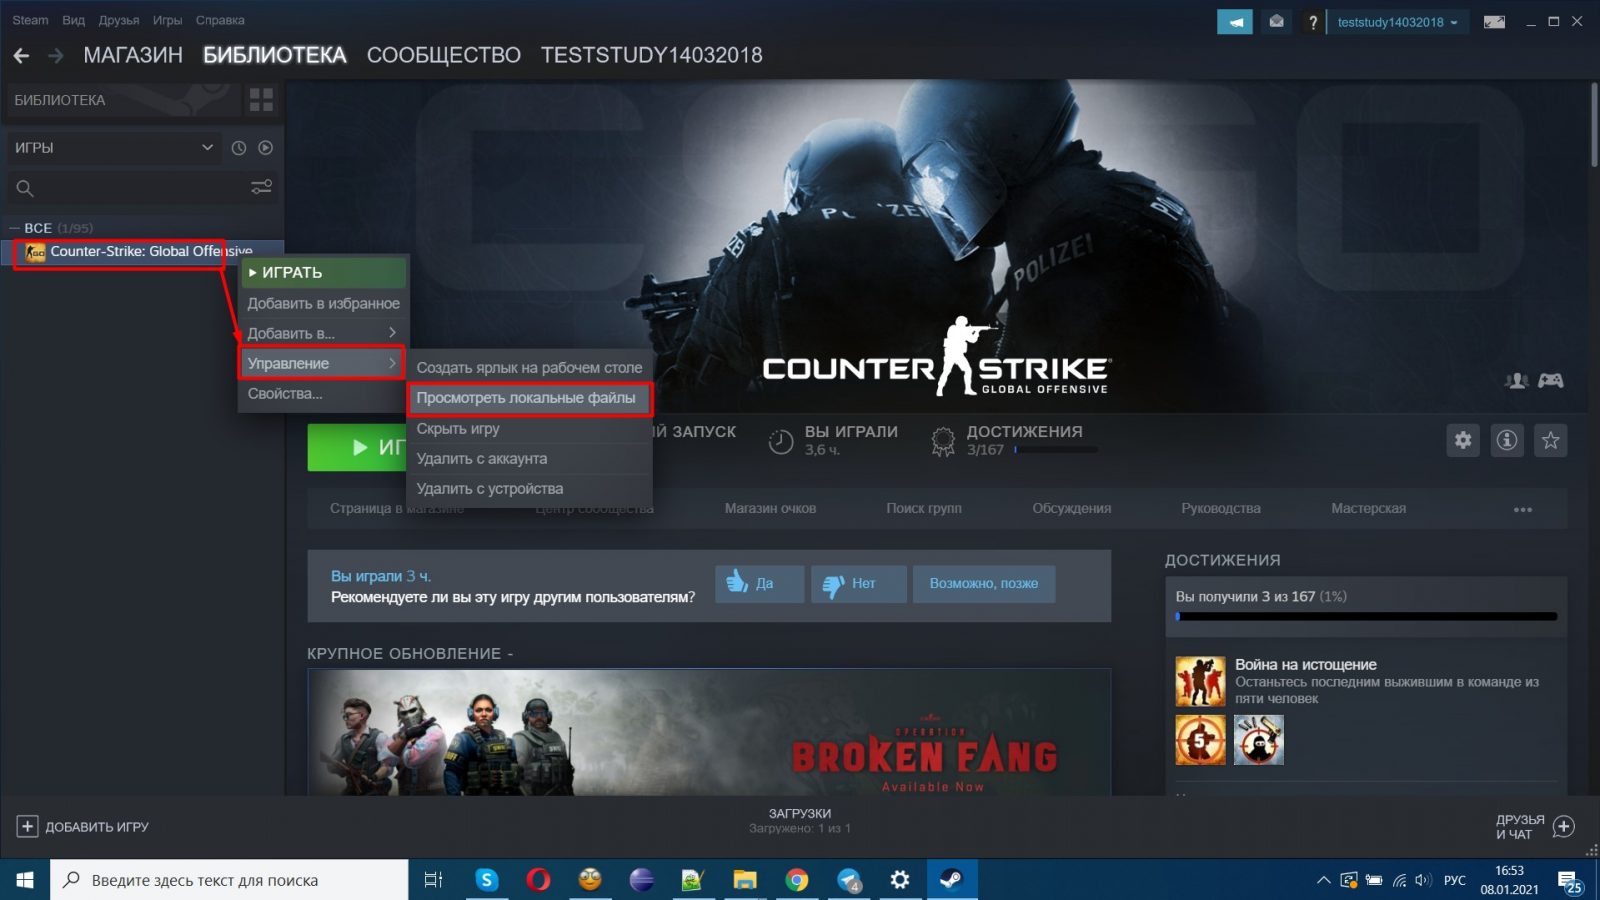This screenshot has width=1600, height=900.
Task: Go forward with the right arrow
Action: pyautogui.click(x=56, y=56)
